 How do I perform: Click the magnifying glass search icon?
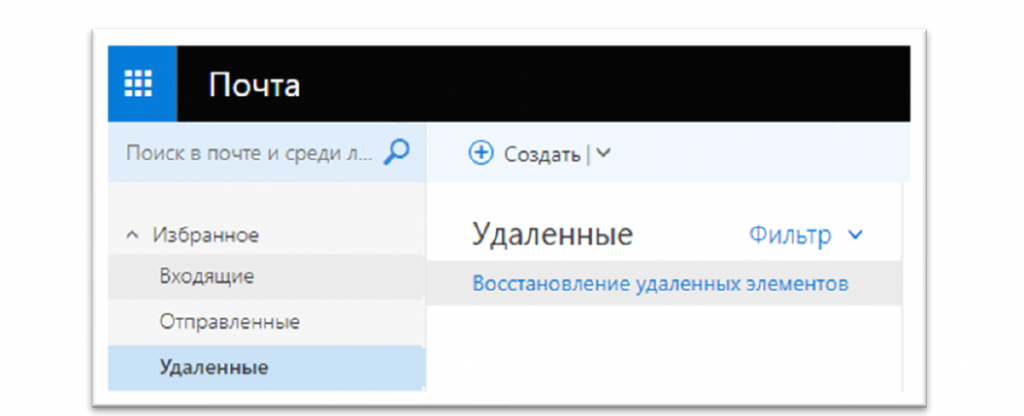(x=397, y=153)
